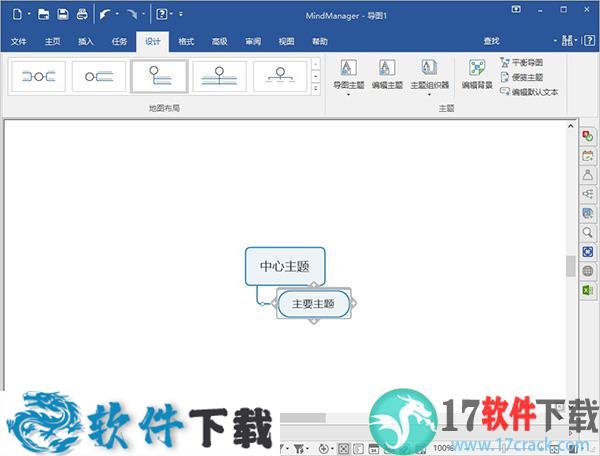Screen dimensions: 600x456
Task: Choose the selected tree layout thumbnail
Action: click(159, 77)
